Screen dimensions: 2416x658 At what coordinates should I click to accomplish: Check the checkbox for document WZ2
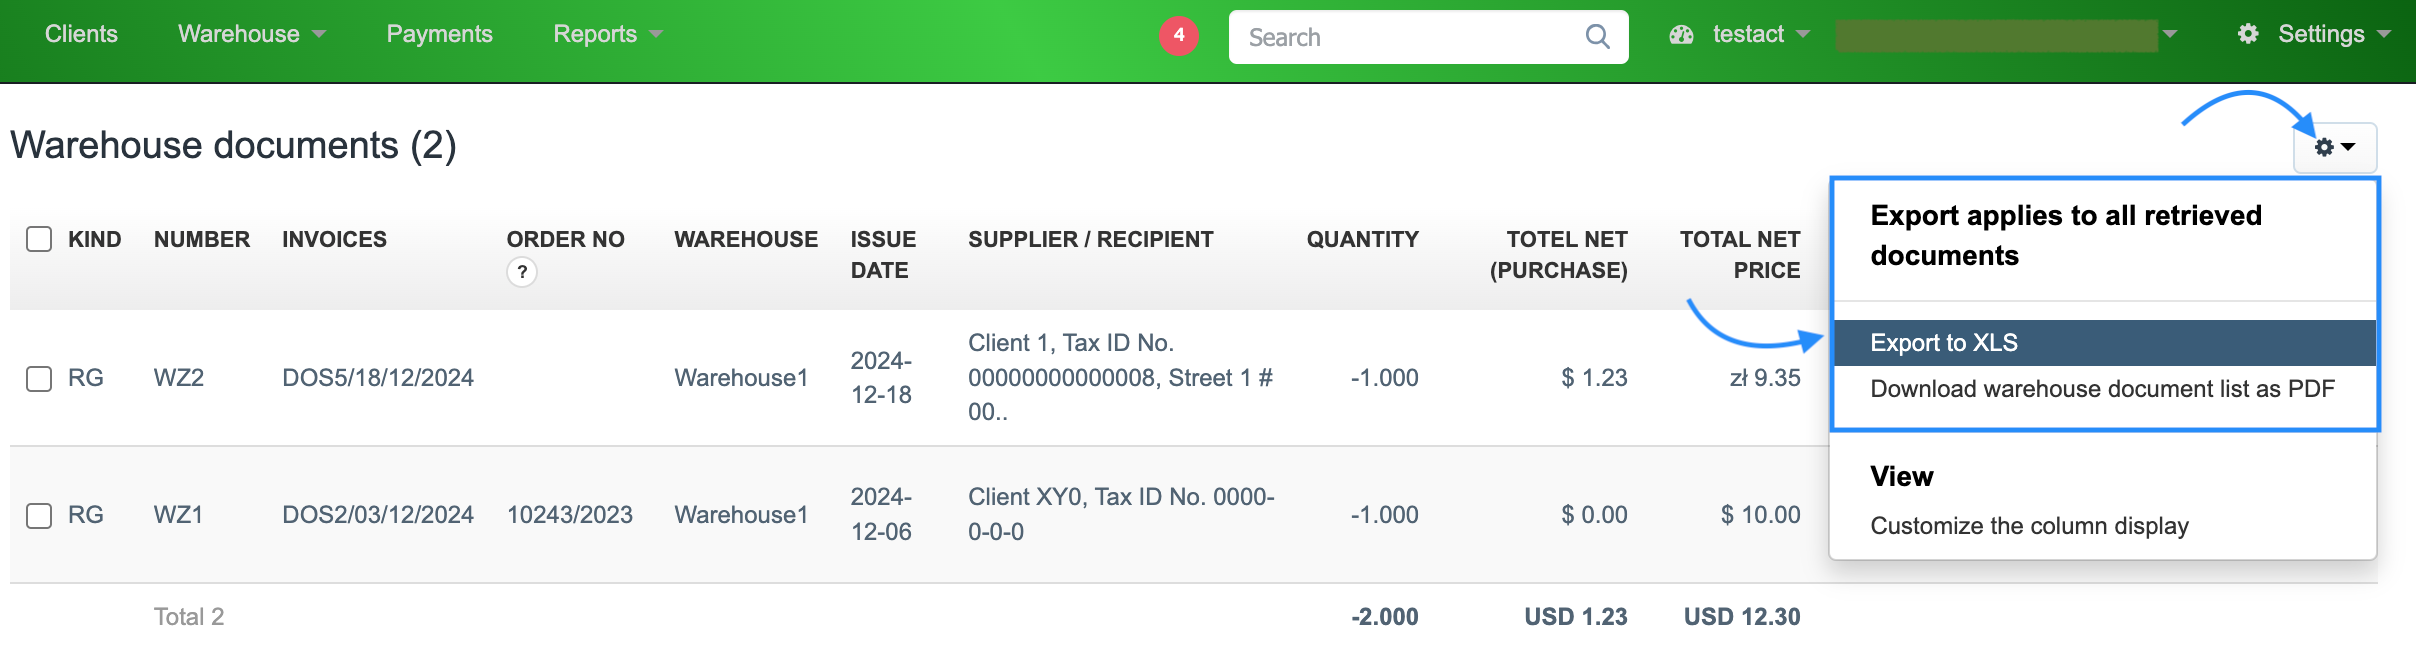[x=39, y=378]
